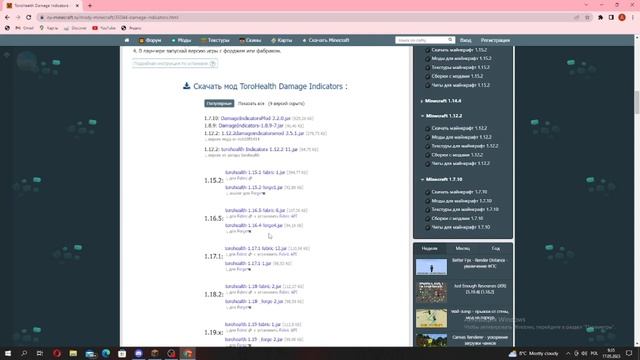
Task: Download torohealth 1.15.2 forge jar
Action: point(253,187)
